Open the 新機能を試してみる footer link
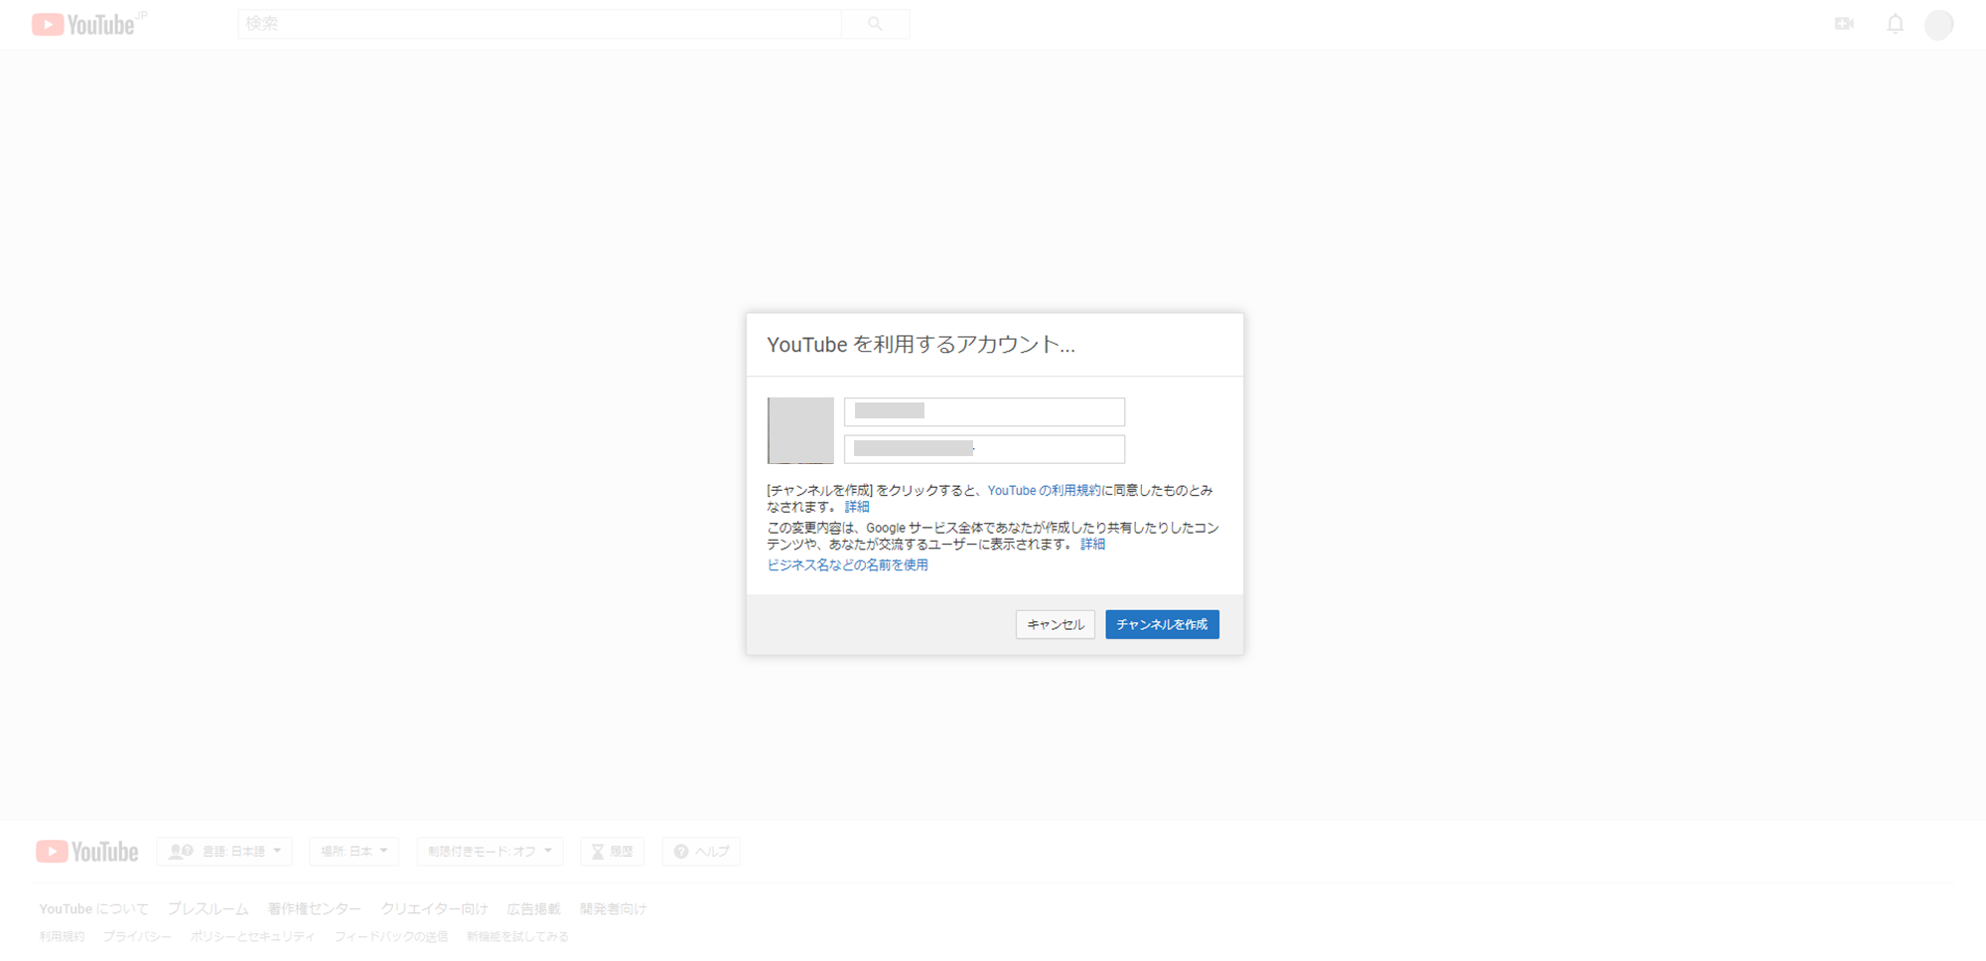Image resolution: width=1986 pixels, height=961 pixels. tap(518, 937)
